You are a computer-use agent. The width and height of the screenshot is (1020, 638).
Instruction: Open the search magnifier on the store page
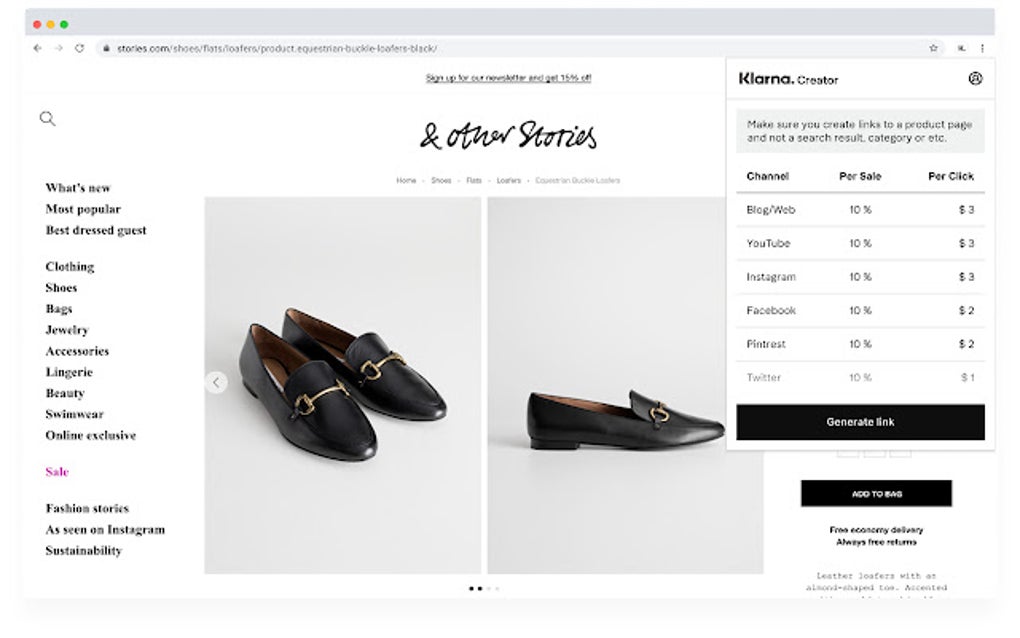[x=46, y=118]
